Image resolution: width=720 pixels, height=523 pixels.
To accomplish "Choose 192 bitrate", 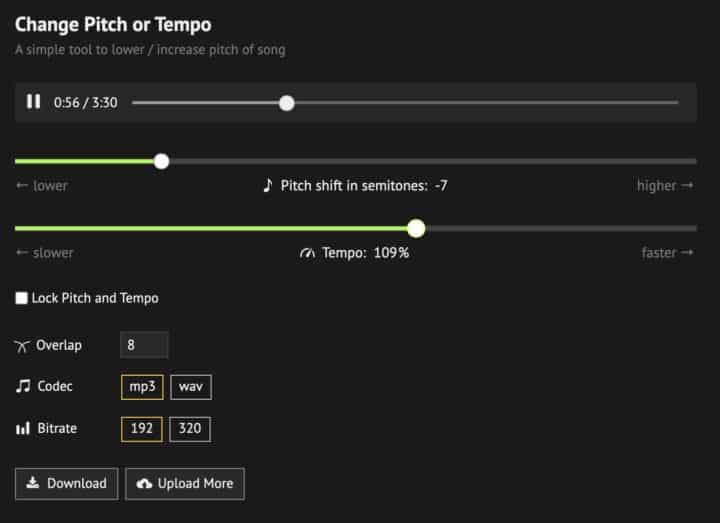I will click(x=142, y=429).
